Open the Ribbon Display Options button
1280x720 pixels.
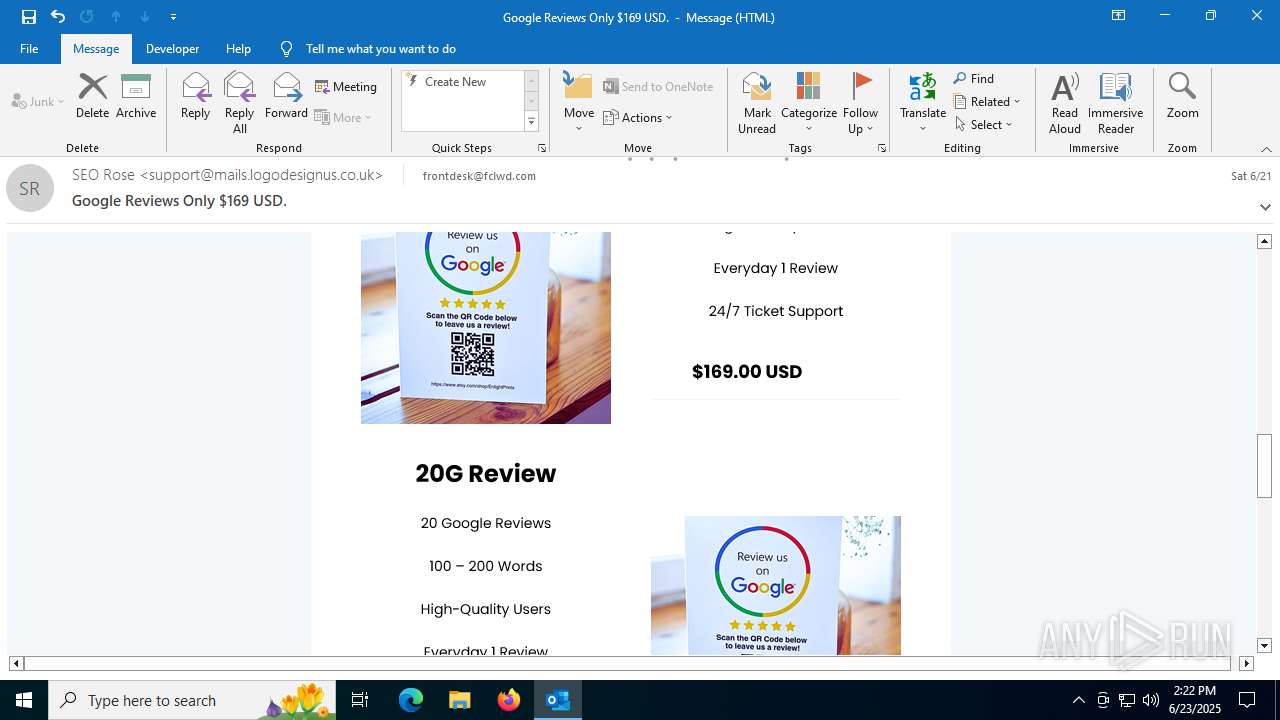(1118, 16)
